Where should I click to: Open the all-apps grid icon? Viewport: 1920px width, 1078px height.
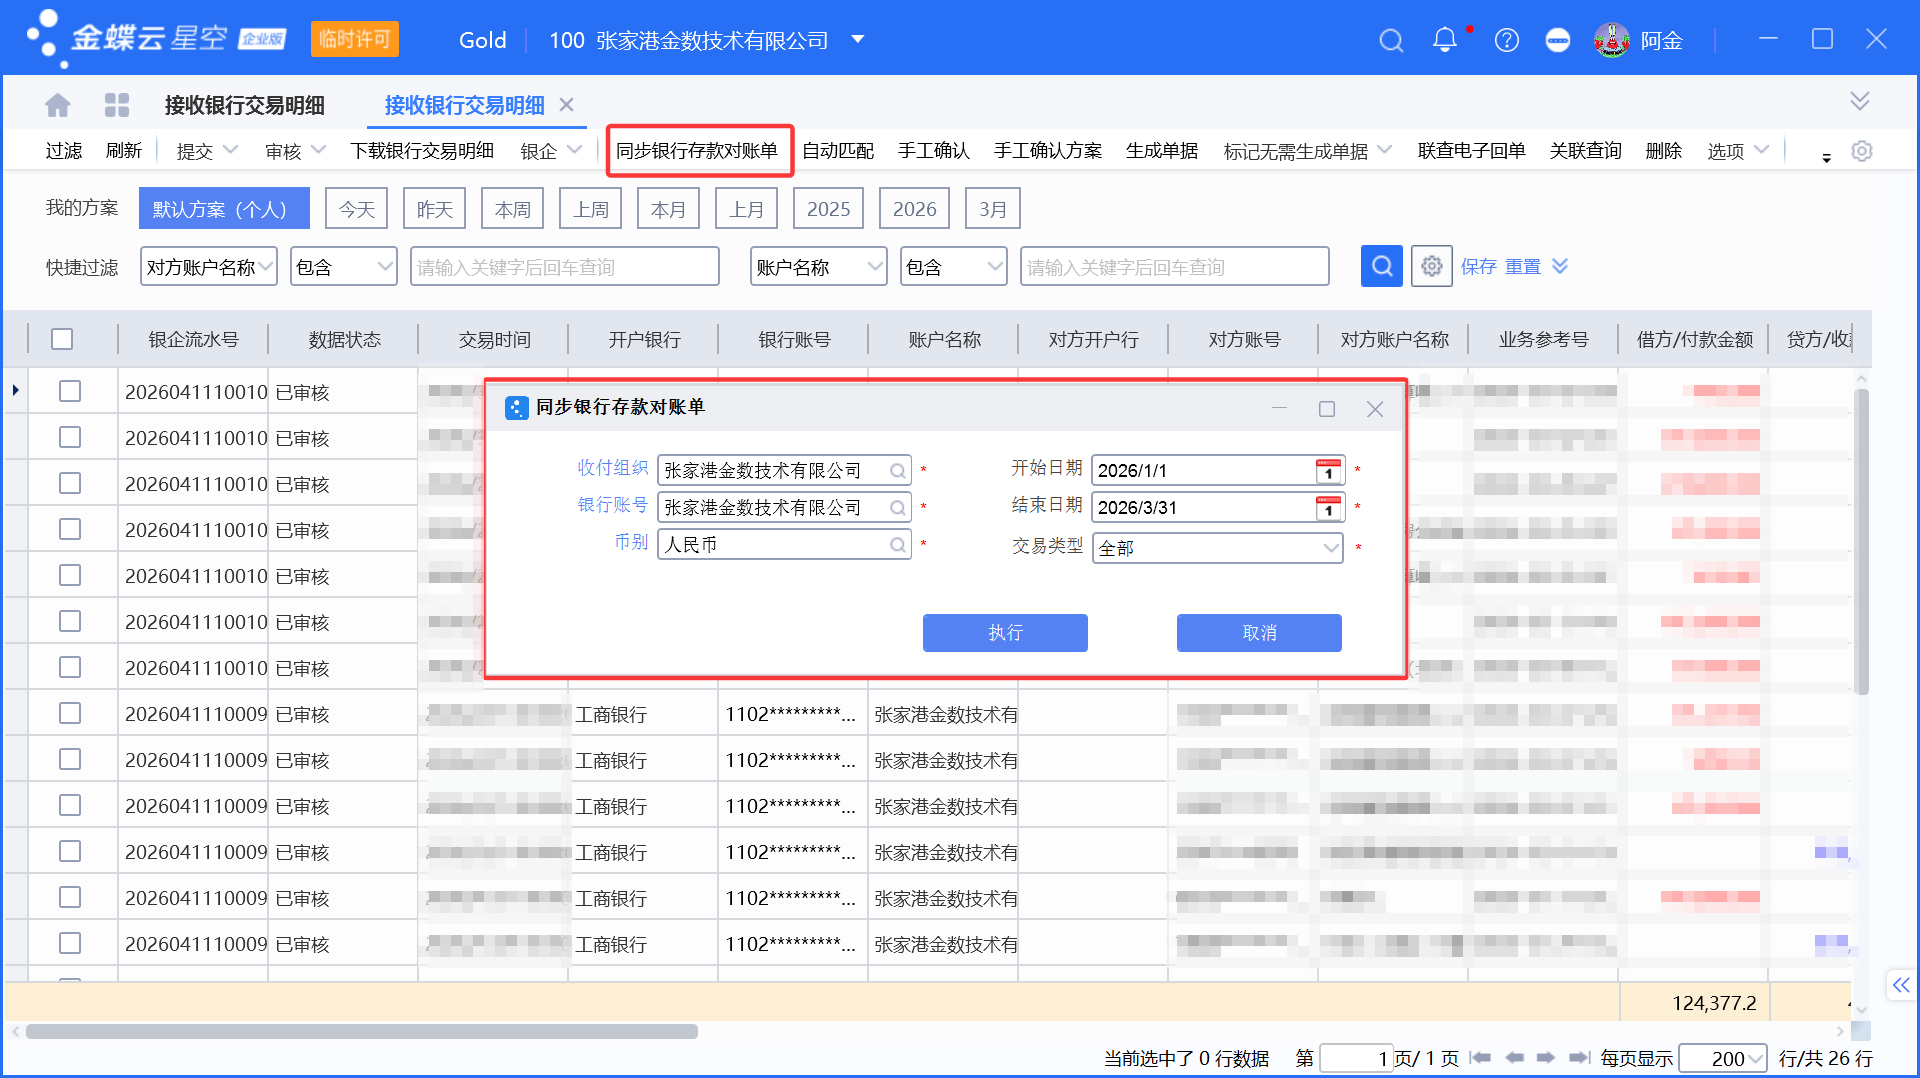[x=117, y=105]
